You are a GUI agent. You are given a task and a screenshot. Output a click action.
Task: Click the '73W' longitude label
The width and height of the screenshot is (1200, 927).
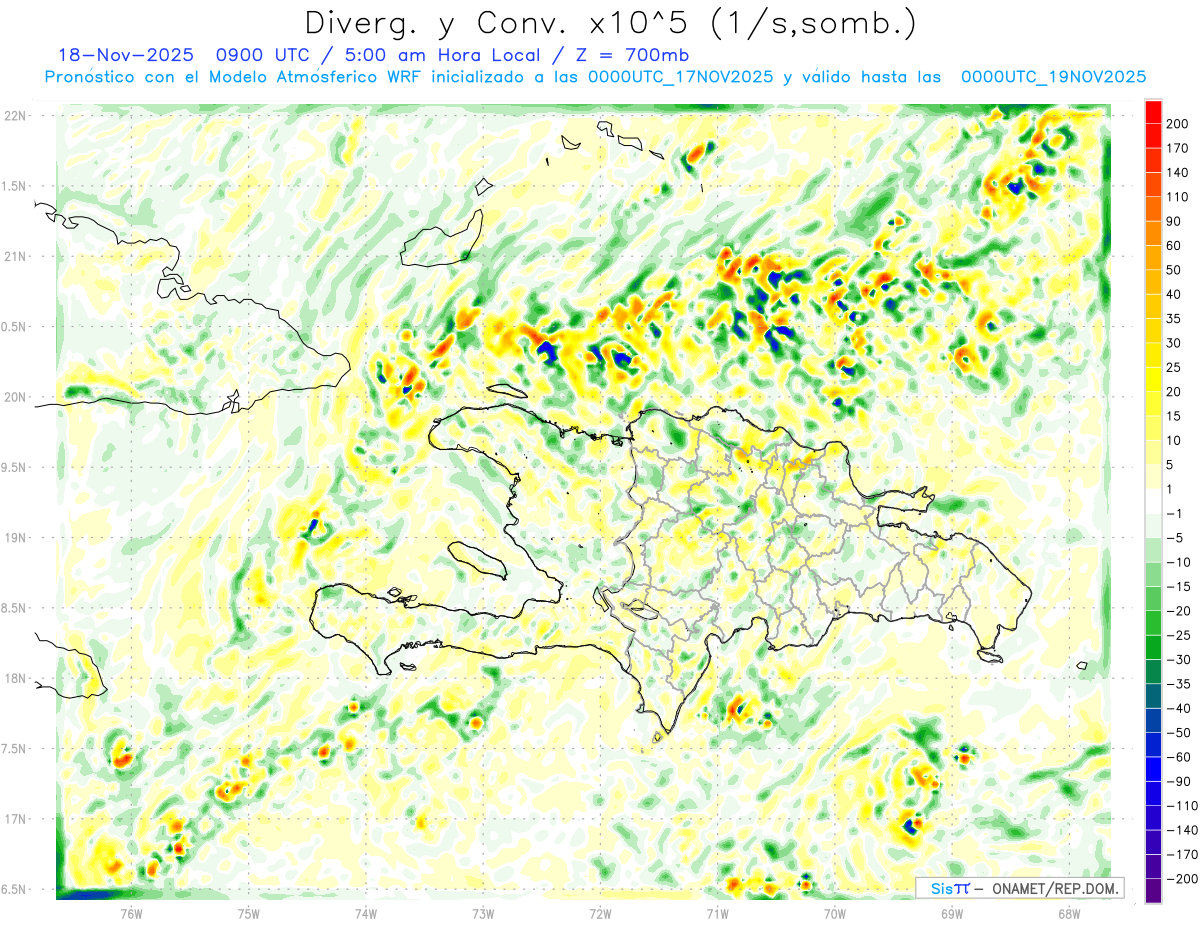pos(483,912)
